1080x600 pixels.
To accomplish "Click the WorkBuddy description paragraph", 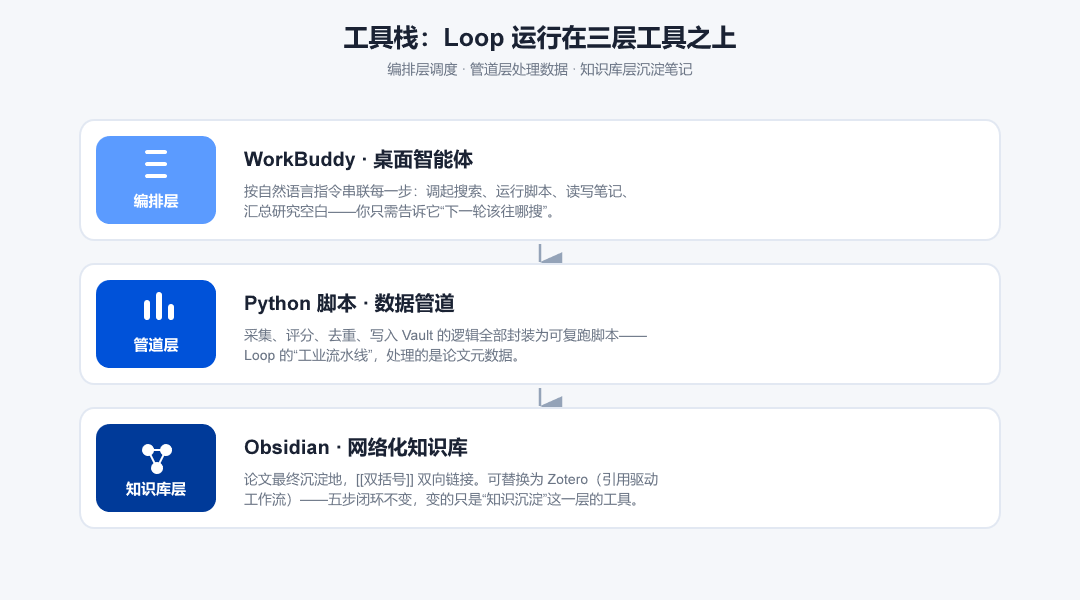I will pyautogui.click(x=437, y=201).
